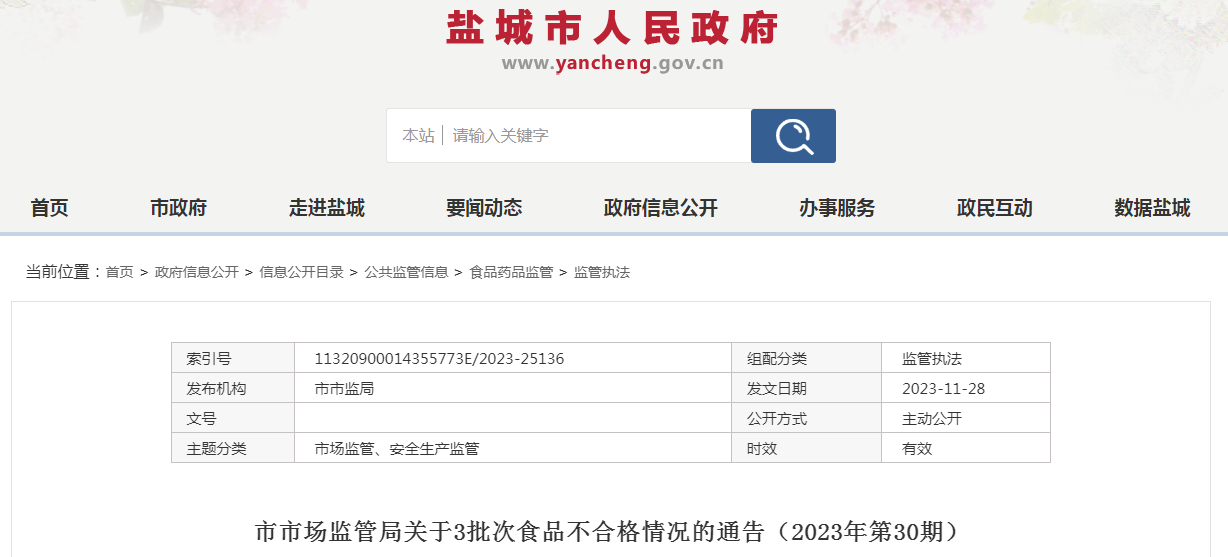
Task: Select 政府信息公开 navigation item
Action: (661, 208)
